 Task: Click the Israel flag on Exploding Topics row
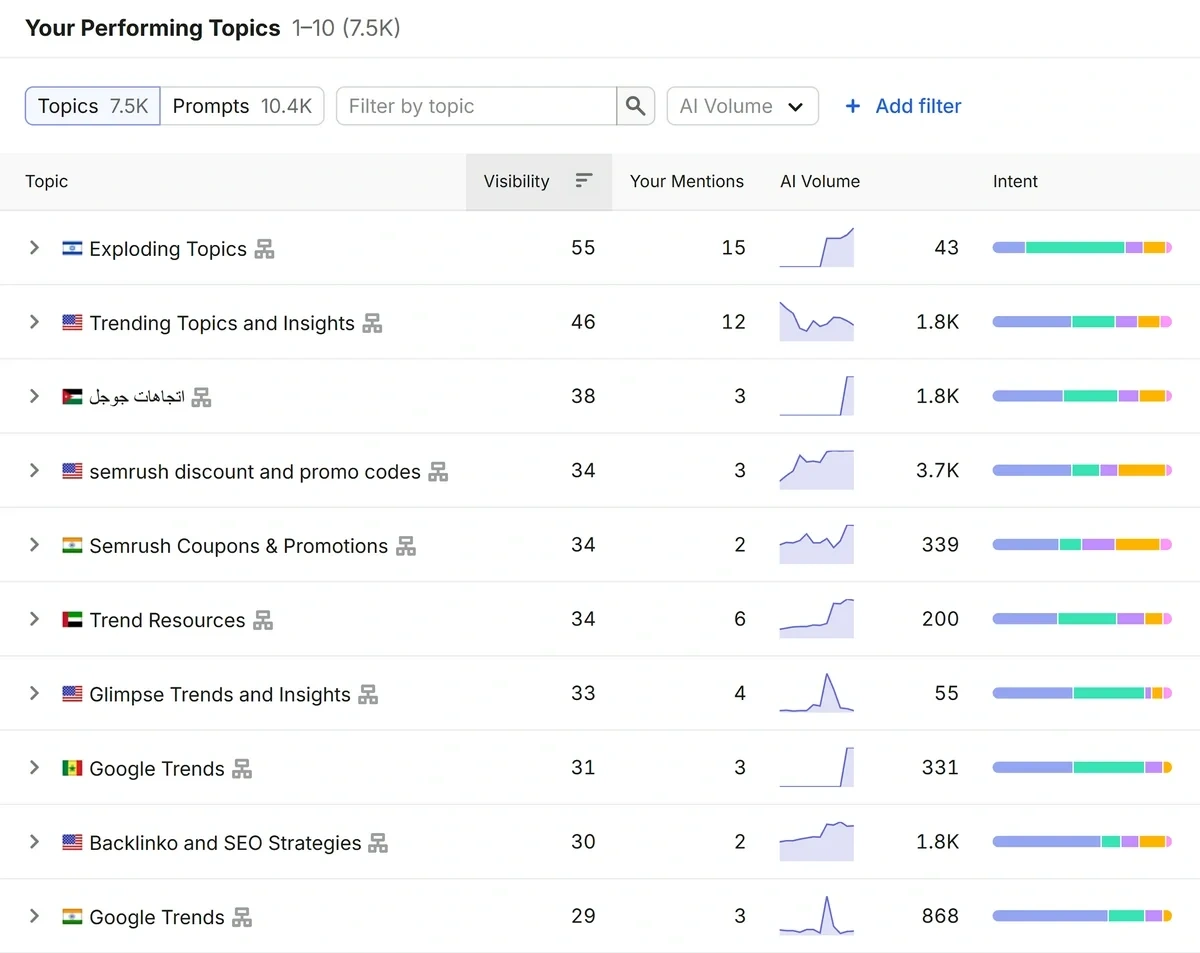click(72, 249)
